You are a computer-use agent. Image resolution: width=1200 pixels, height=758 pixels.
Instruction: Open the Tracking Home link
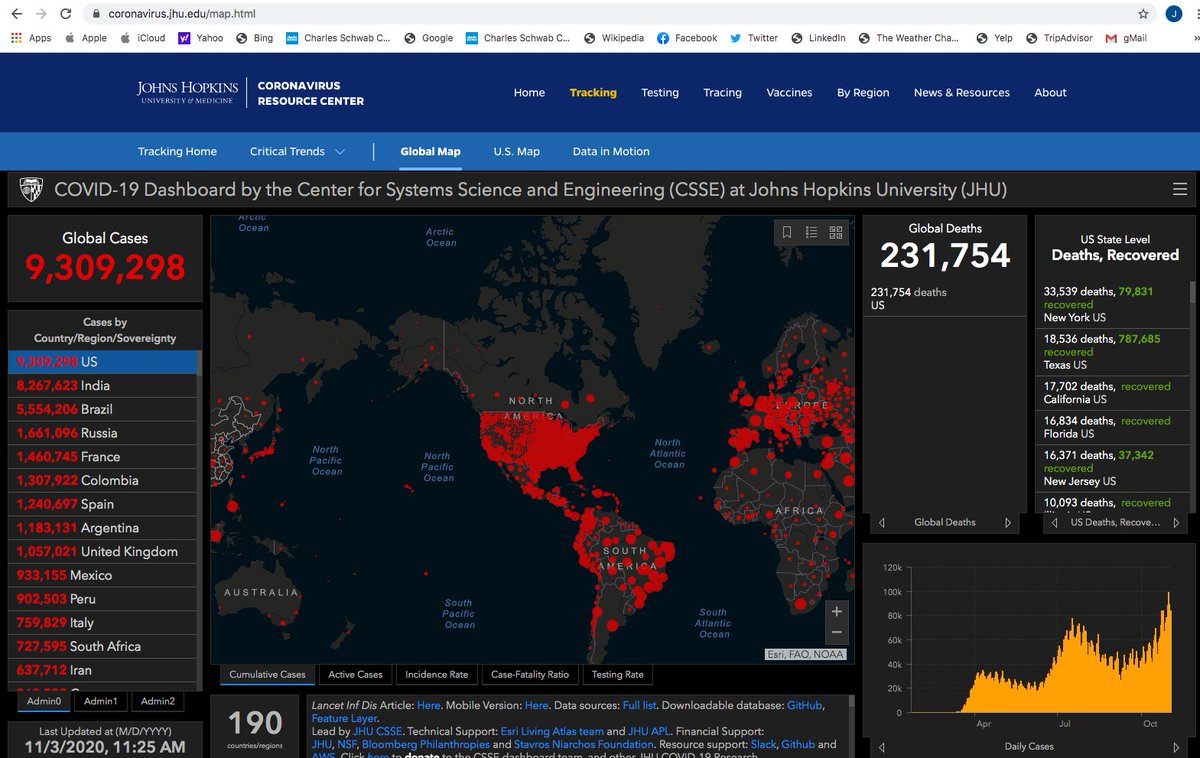coord(177,151)
